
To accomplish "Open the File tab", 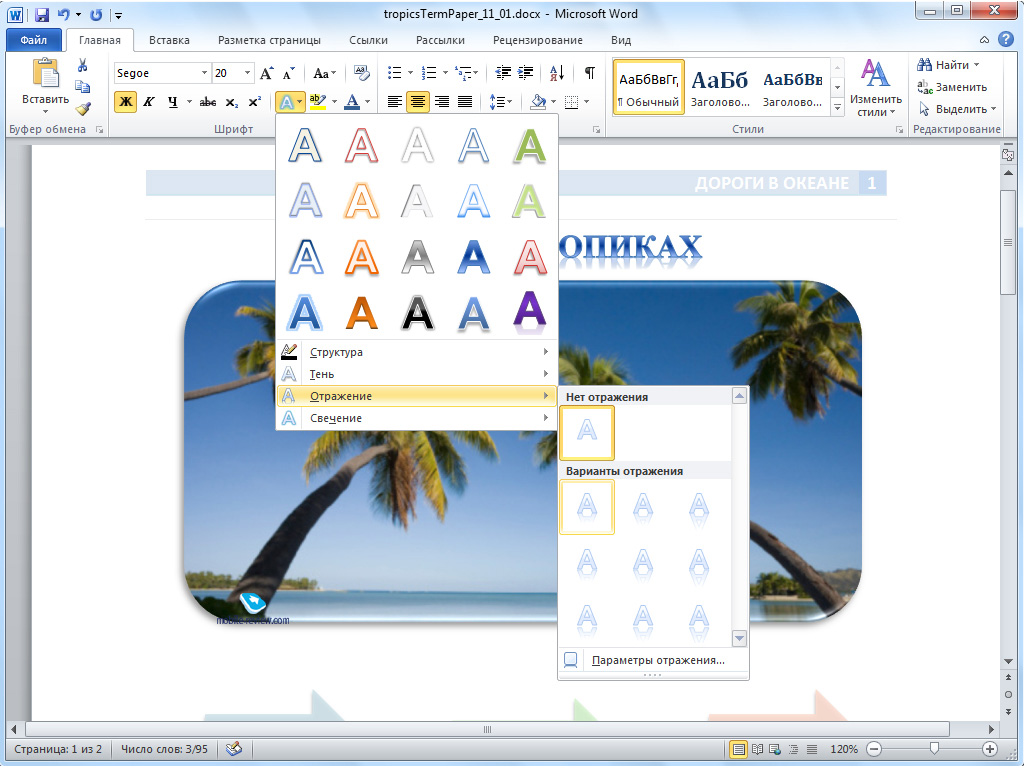I will (33, 40).
